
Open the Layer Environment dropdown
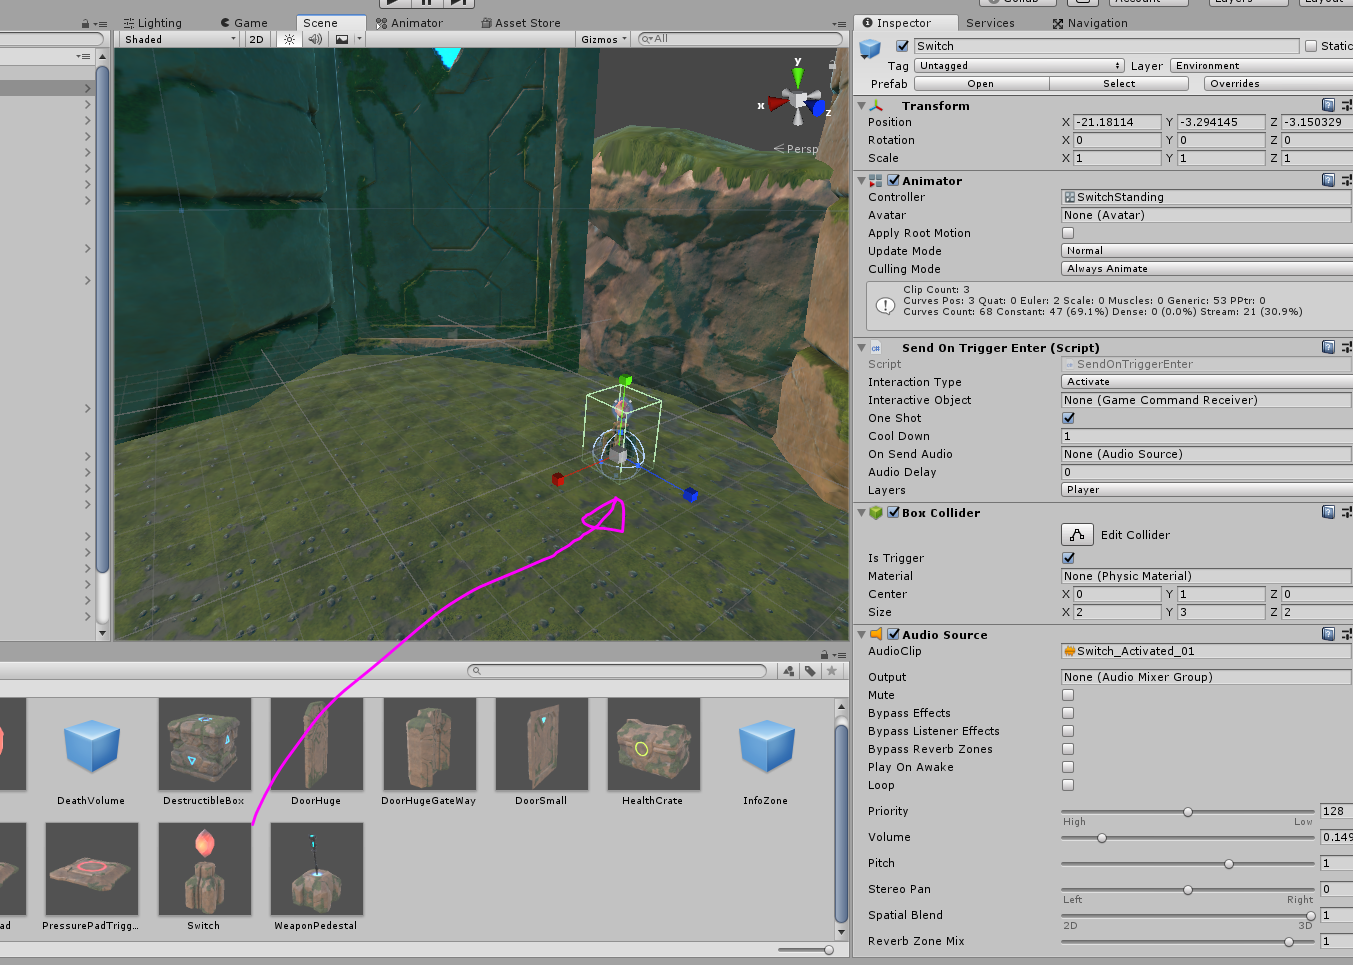[1261, 66]
